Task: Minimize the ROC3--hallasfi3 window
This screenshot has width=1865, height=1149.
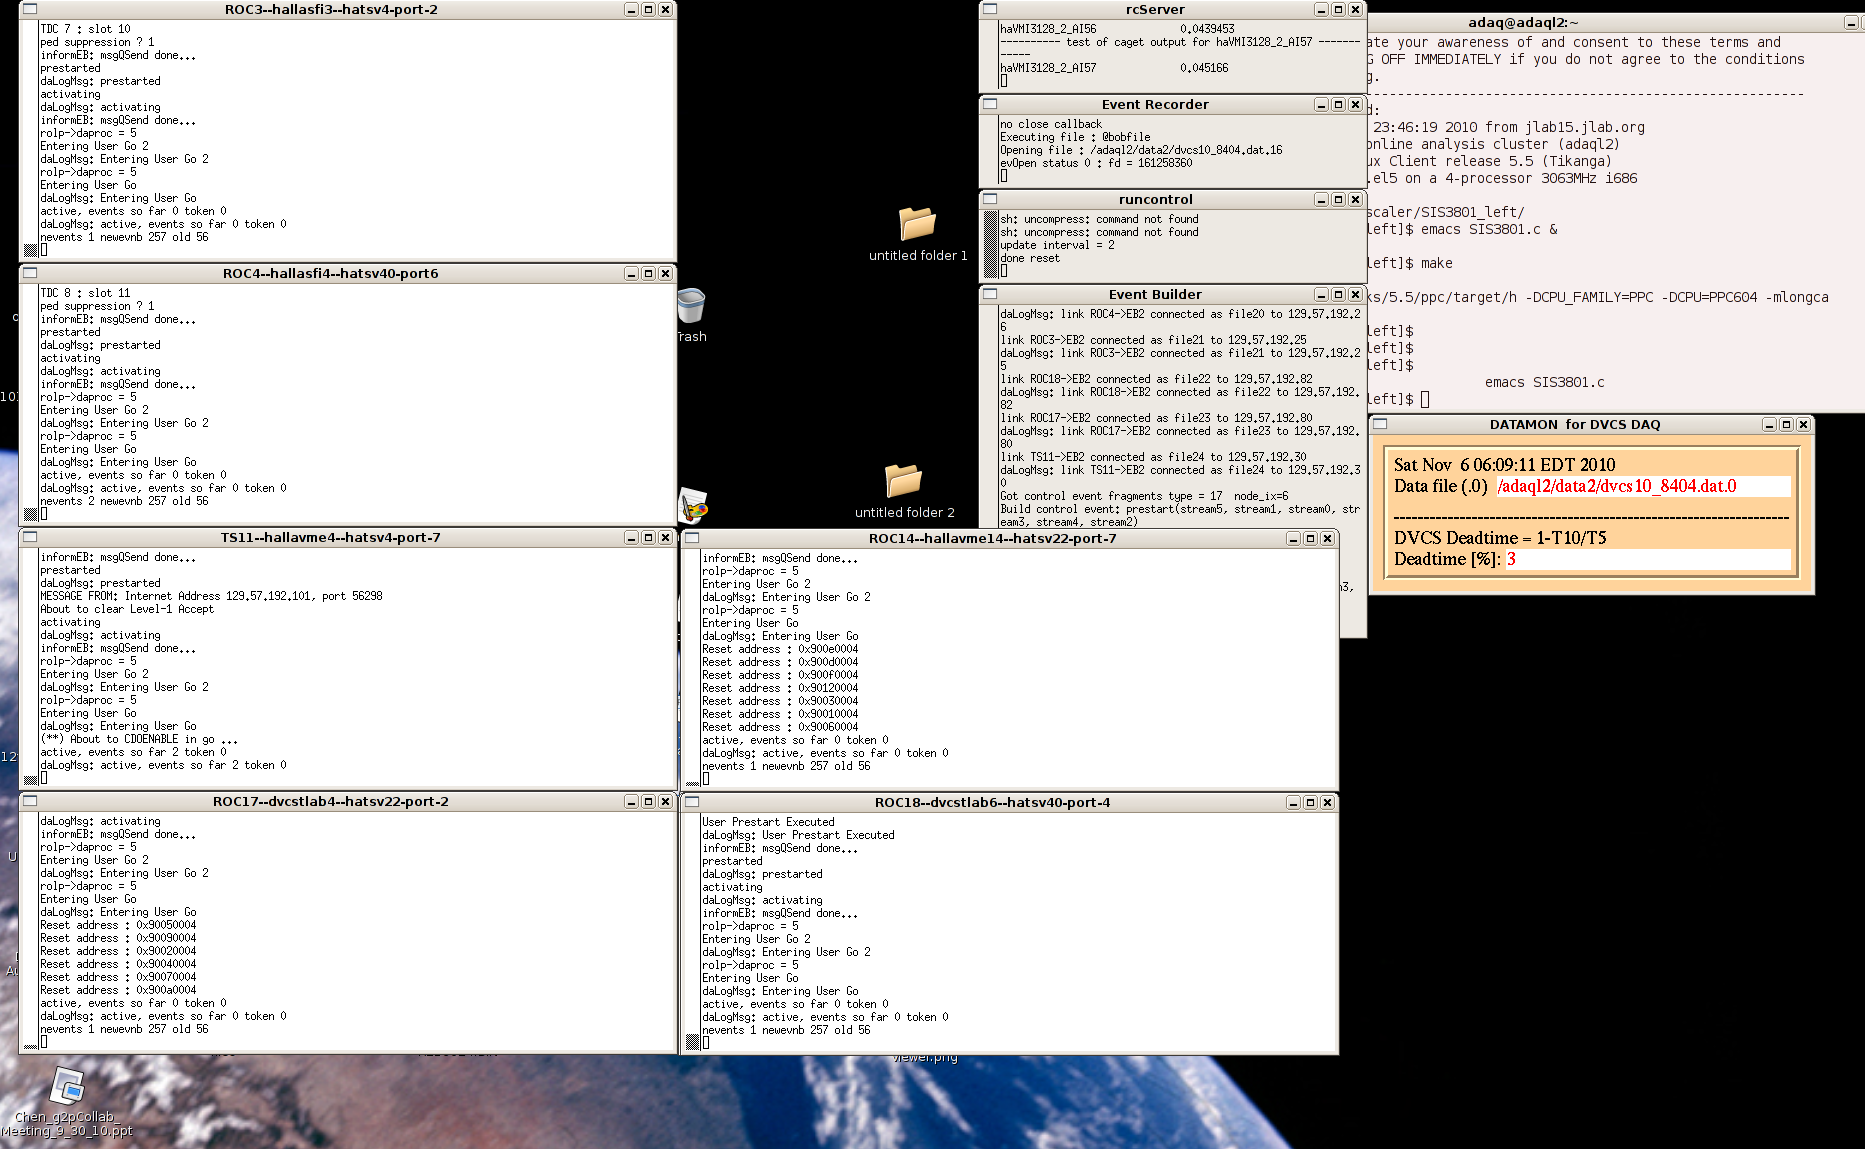Action: point(631,9)
